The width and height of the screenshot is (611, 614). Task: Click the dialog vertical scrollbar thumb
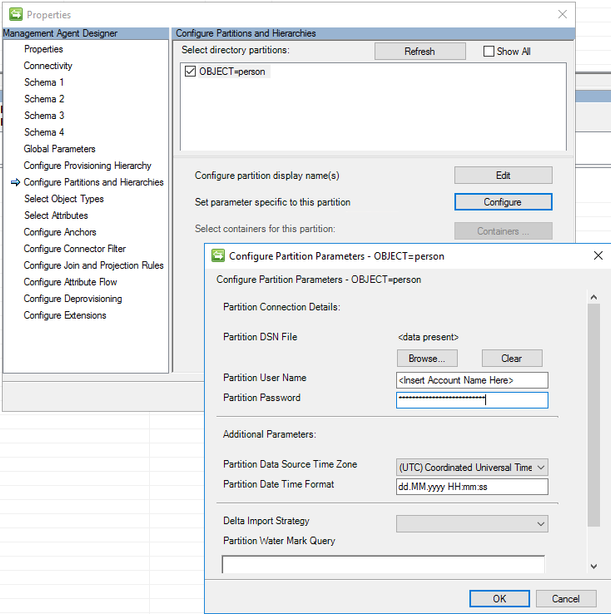coord(594,415)
